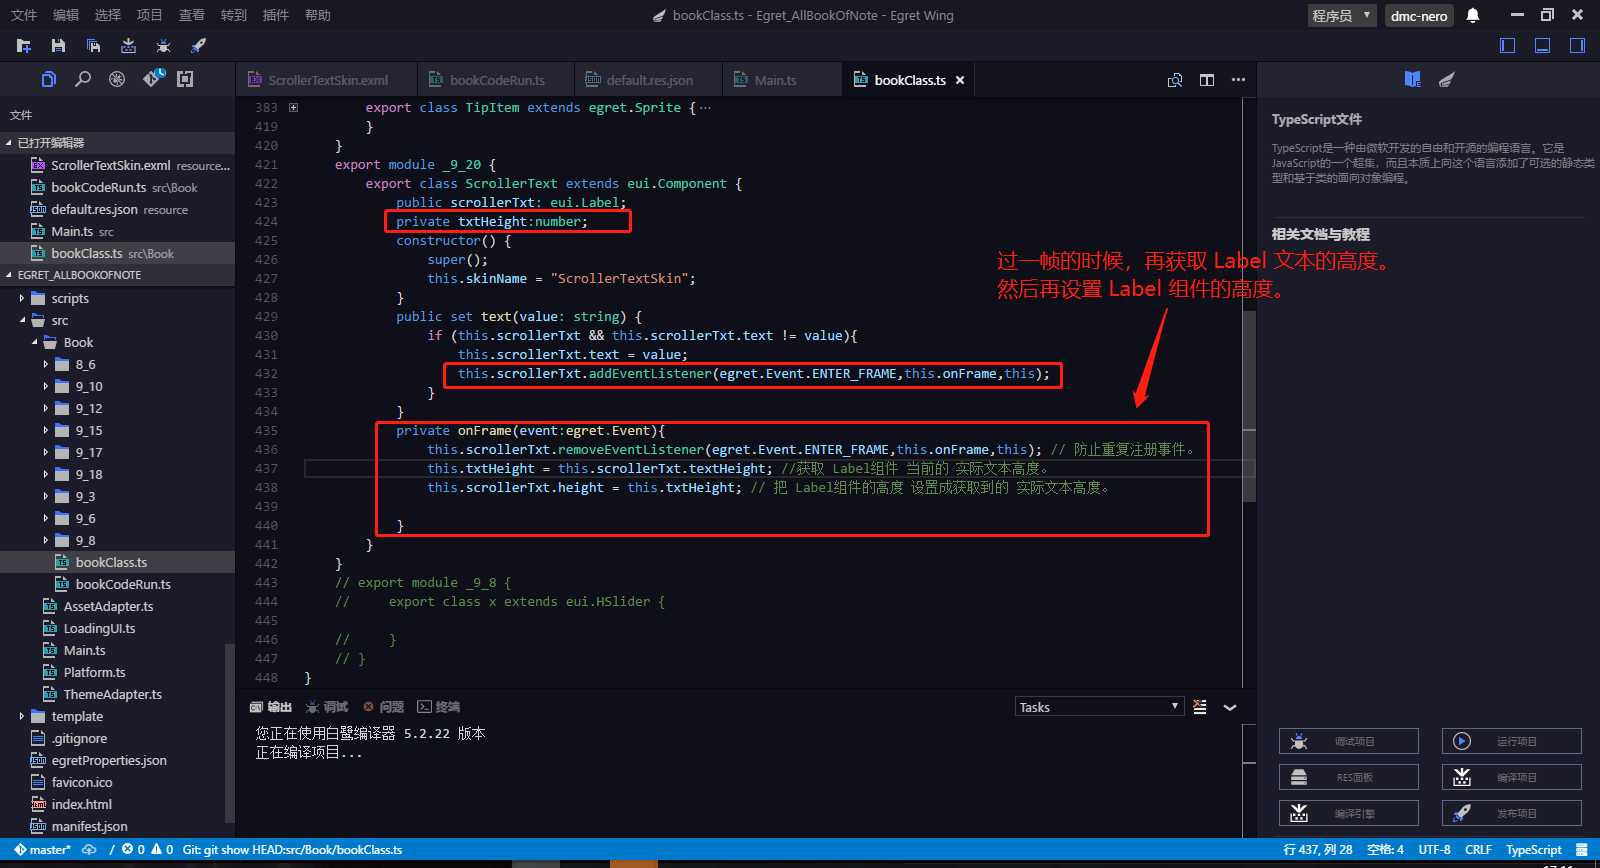Click the TypeScript language mode in status bar
Viewport: 1600px width, 868px height.
pos(1533,850)
